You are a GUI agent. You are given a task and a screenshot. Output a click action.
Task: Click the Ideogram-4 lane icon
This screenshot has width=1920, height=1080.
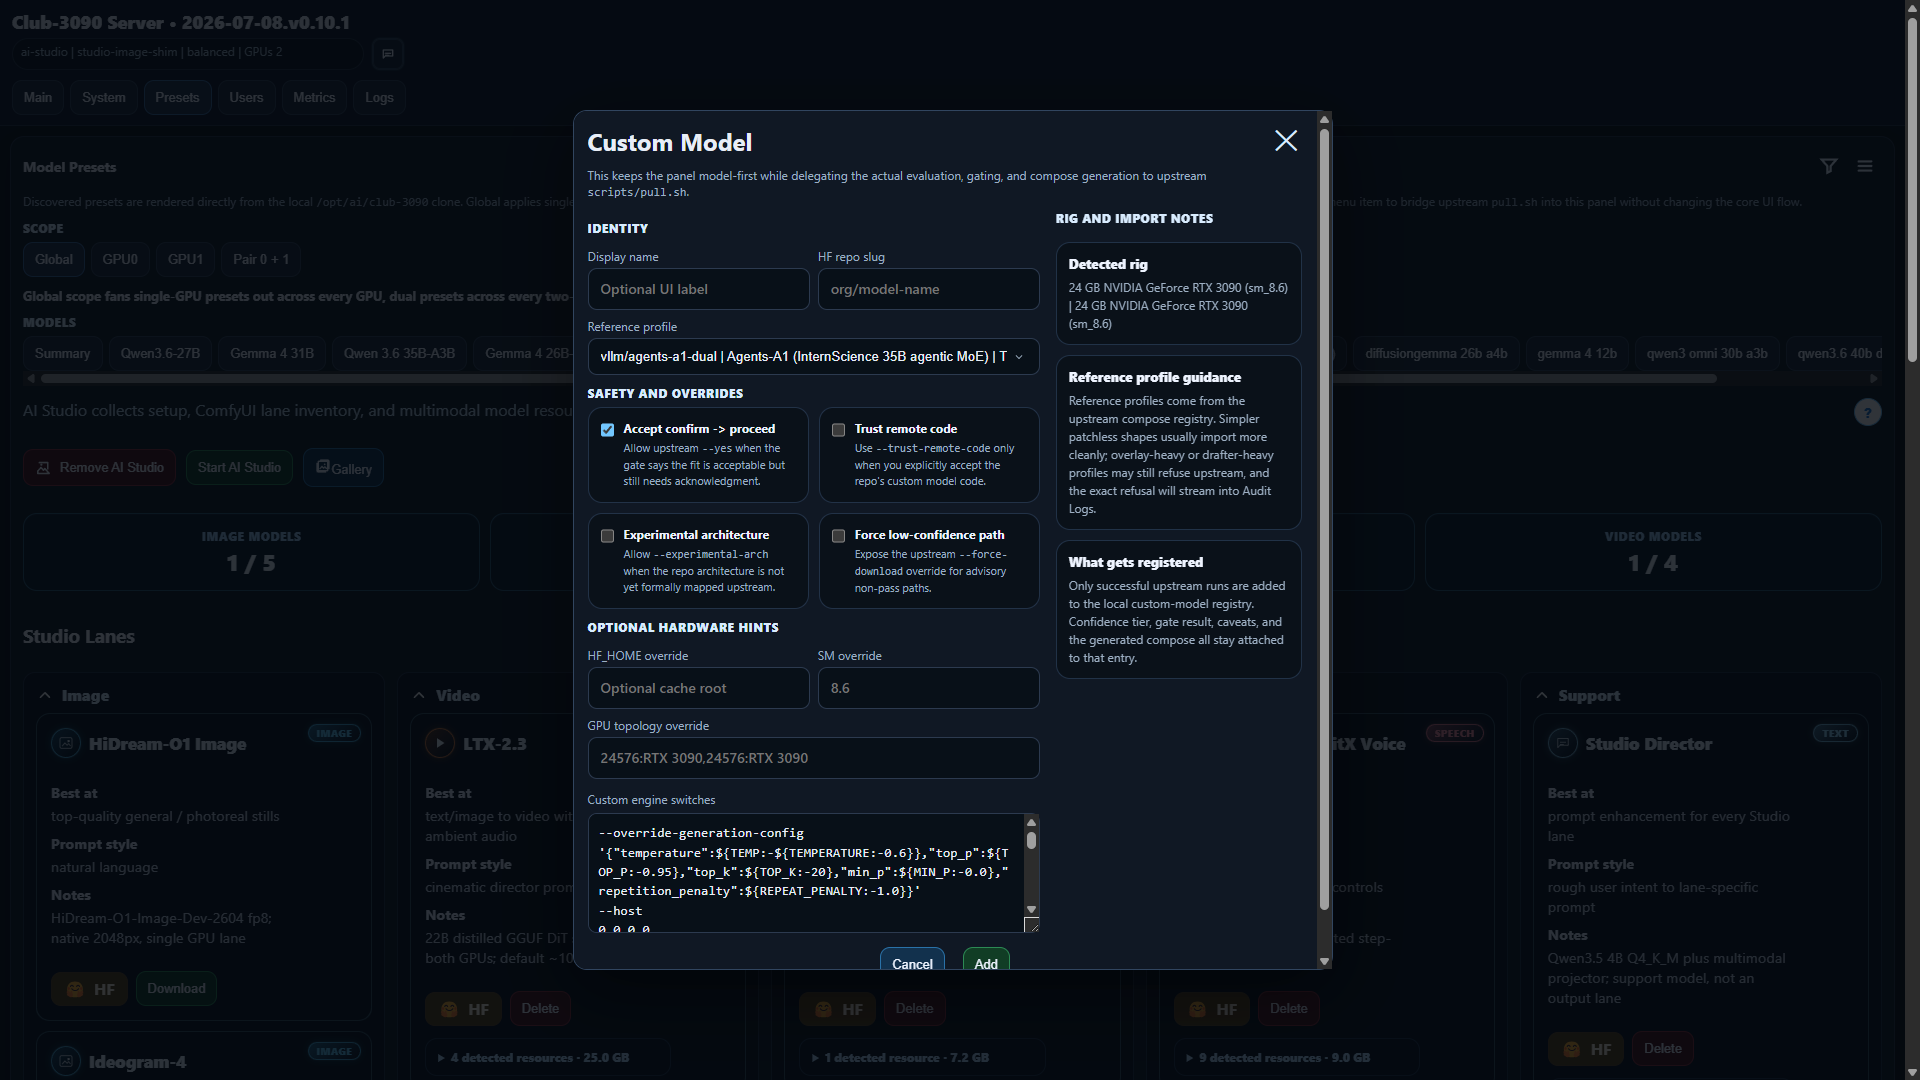(66, 1061)
